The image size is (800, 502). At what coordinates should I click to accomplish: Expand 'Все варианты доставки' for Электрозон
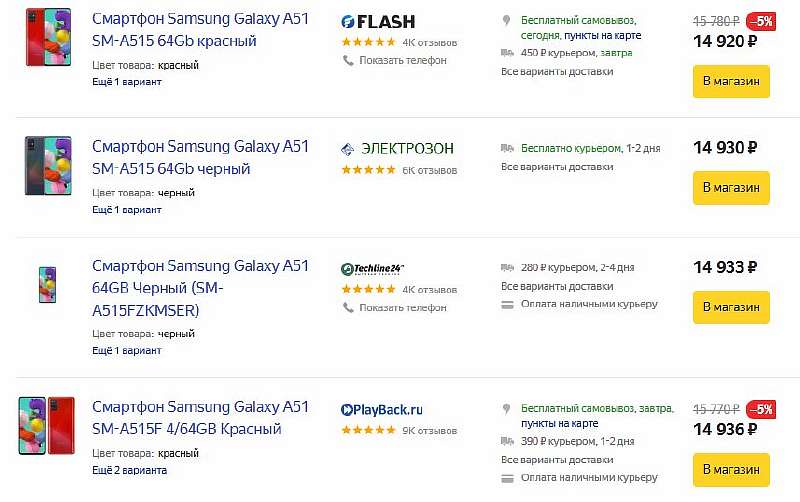tap(557, 167)
